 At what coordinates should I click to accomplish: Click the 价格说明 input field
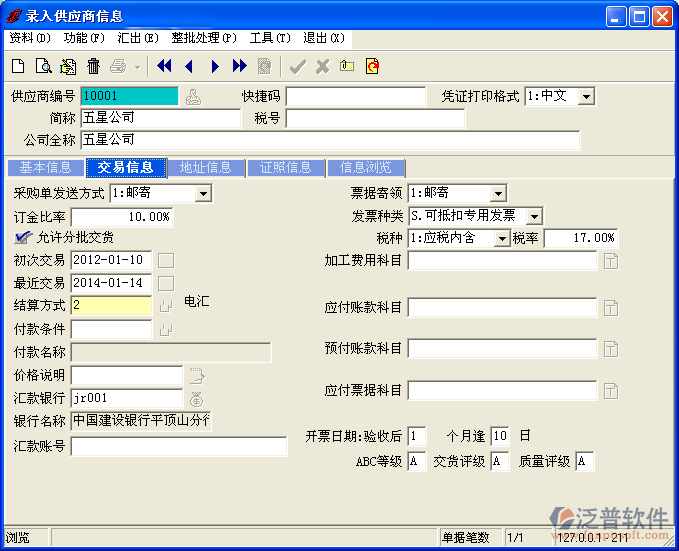pos(127,376)
